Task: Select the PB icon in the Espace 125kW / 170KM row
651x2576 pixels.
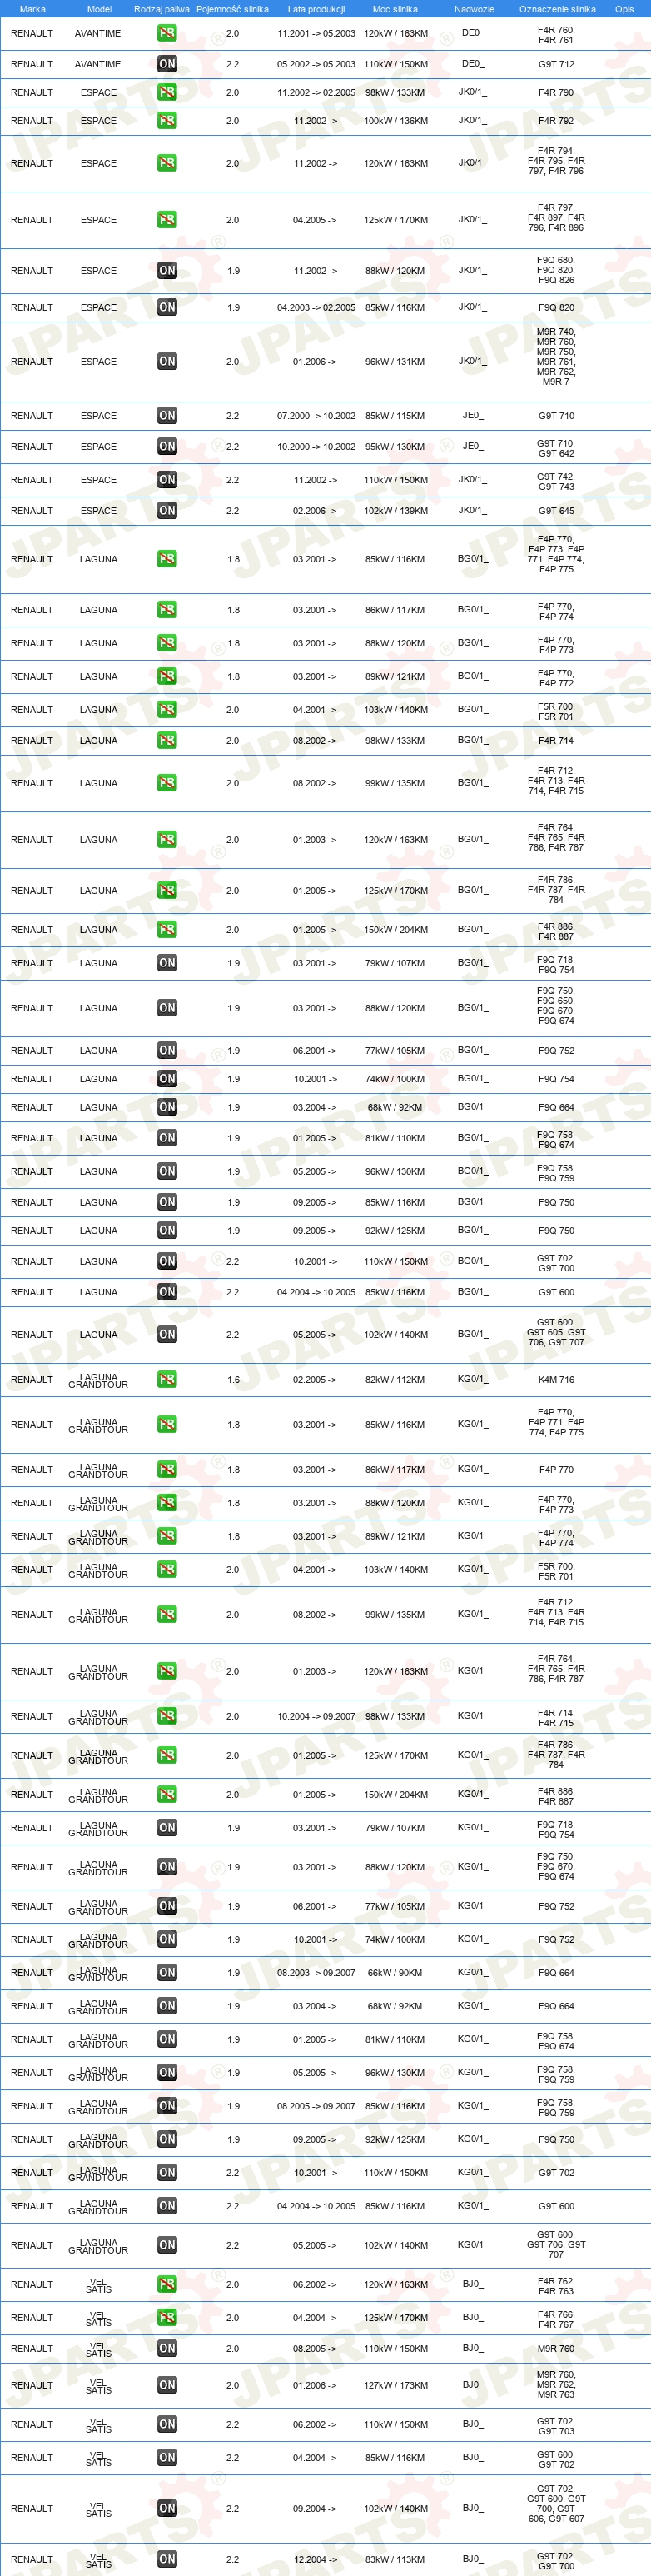Action: point(167,220)
